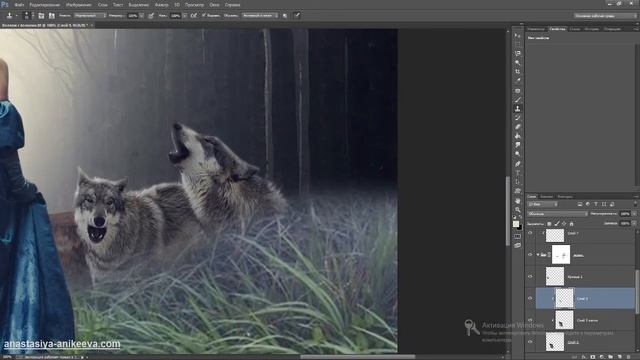The image size is (640, 360).
Task: Select the History Brush tool
Action: point(518,118)
